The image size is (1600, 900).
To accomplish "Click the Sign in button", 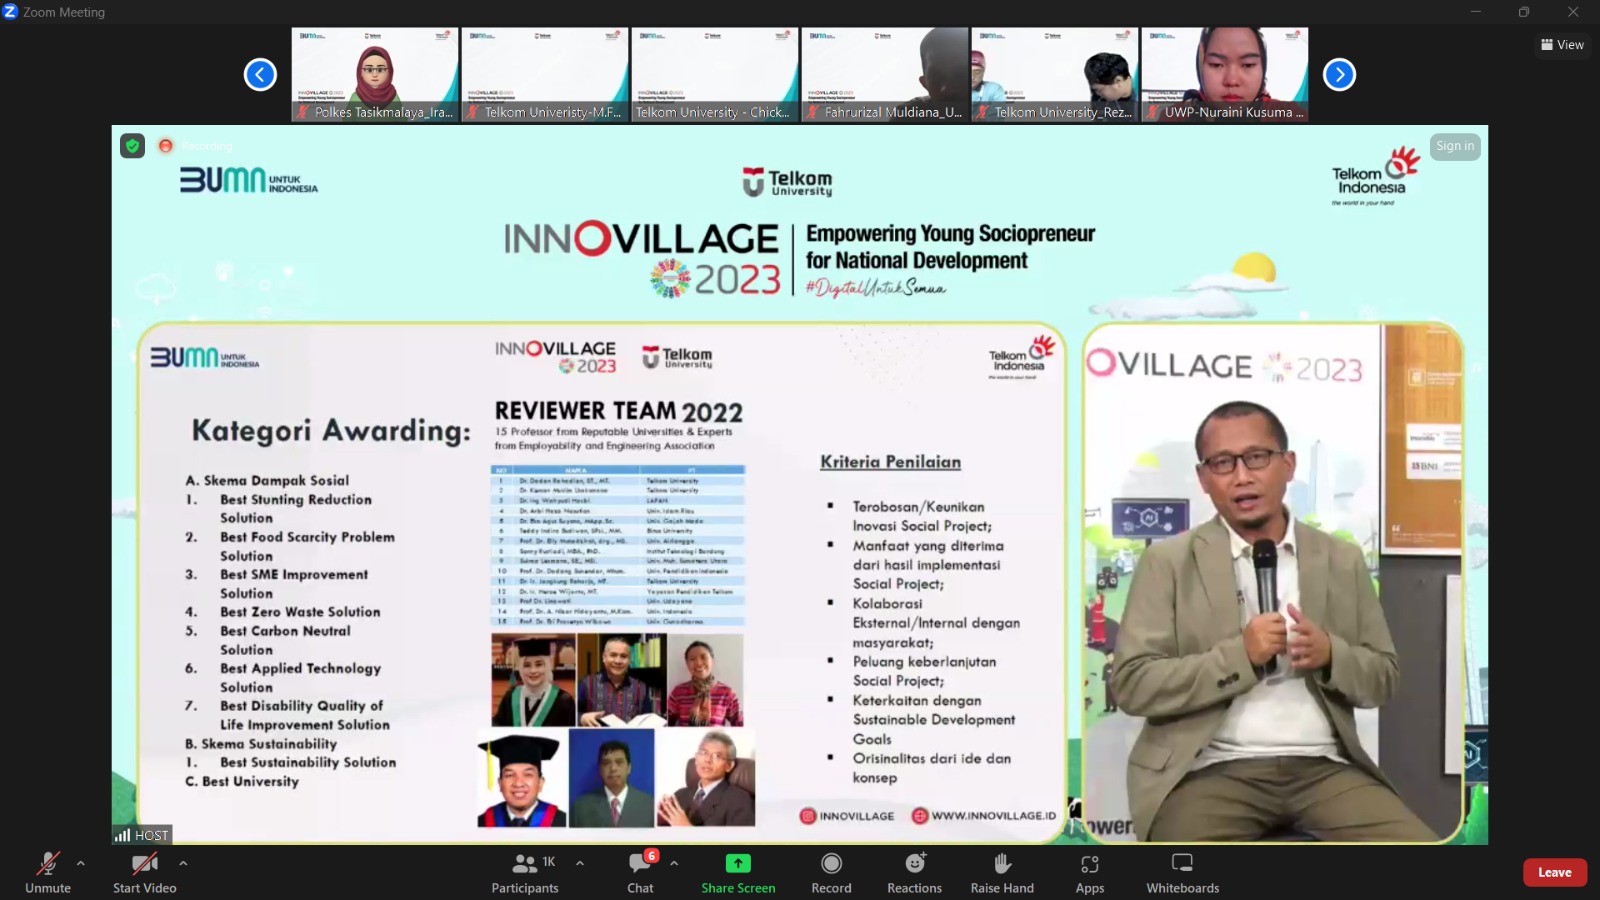I will coord(1455,146).
